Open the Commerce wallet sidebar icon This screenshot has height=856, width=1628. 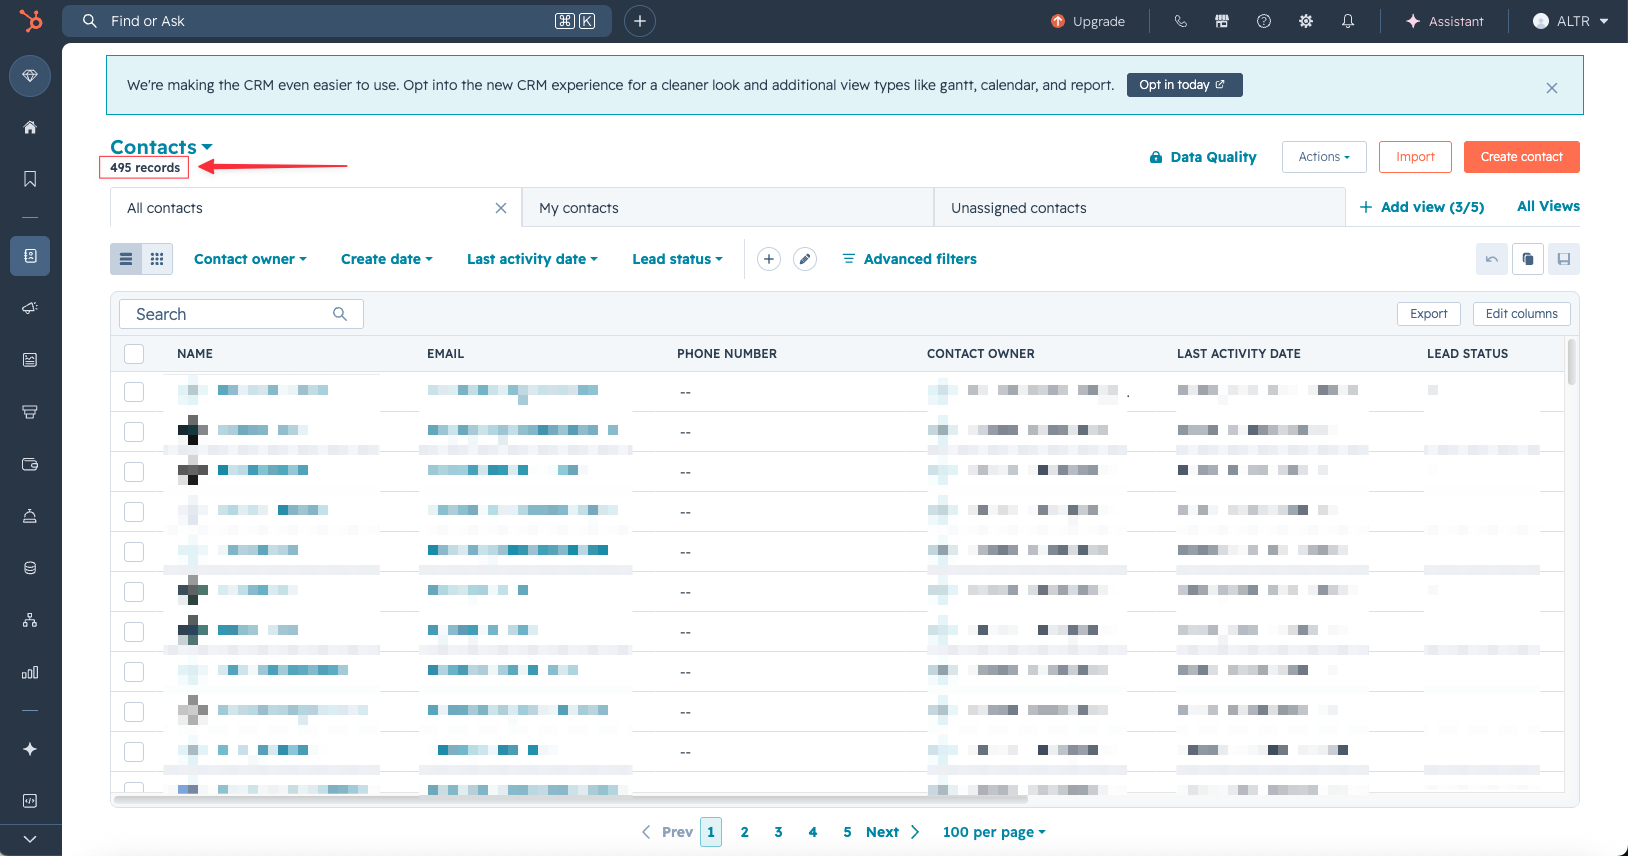pyautogui.click(x=30, y=464)
